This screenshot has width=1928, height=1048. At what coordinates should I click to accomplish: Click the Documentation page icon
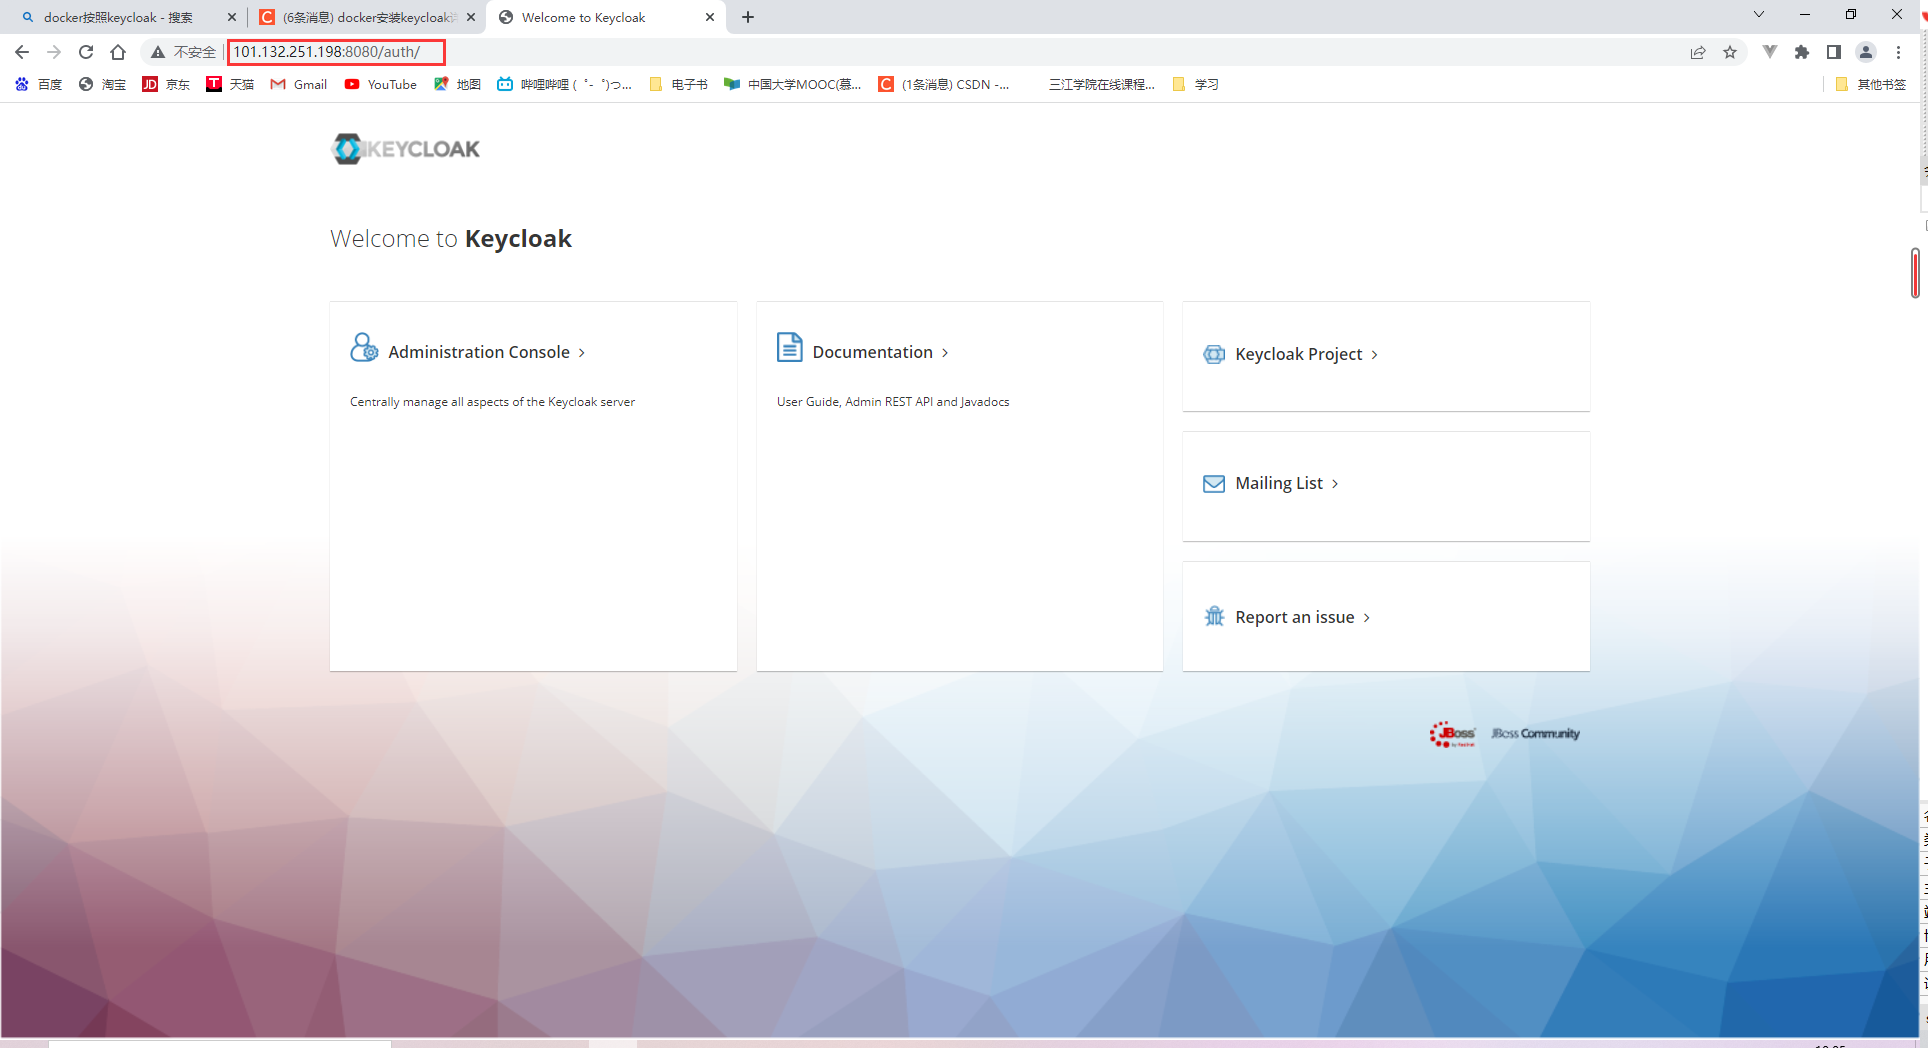pos(790,347)
